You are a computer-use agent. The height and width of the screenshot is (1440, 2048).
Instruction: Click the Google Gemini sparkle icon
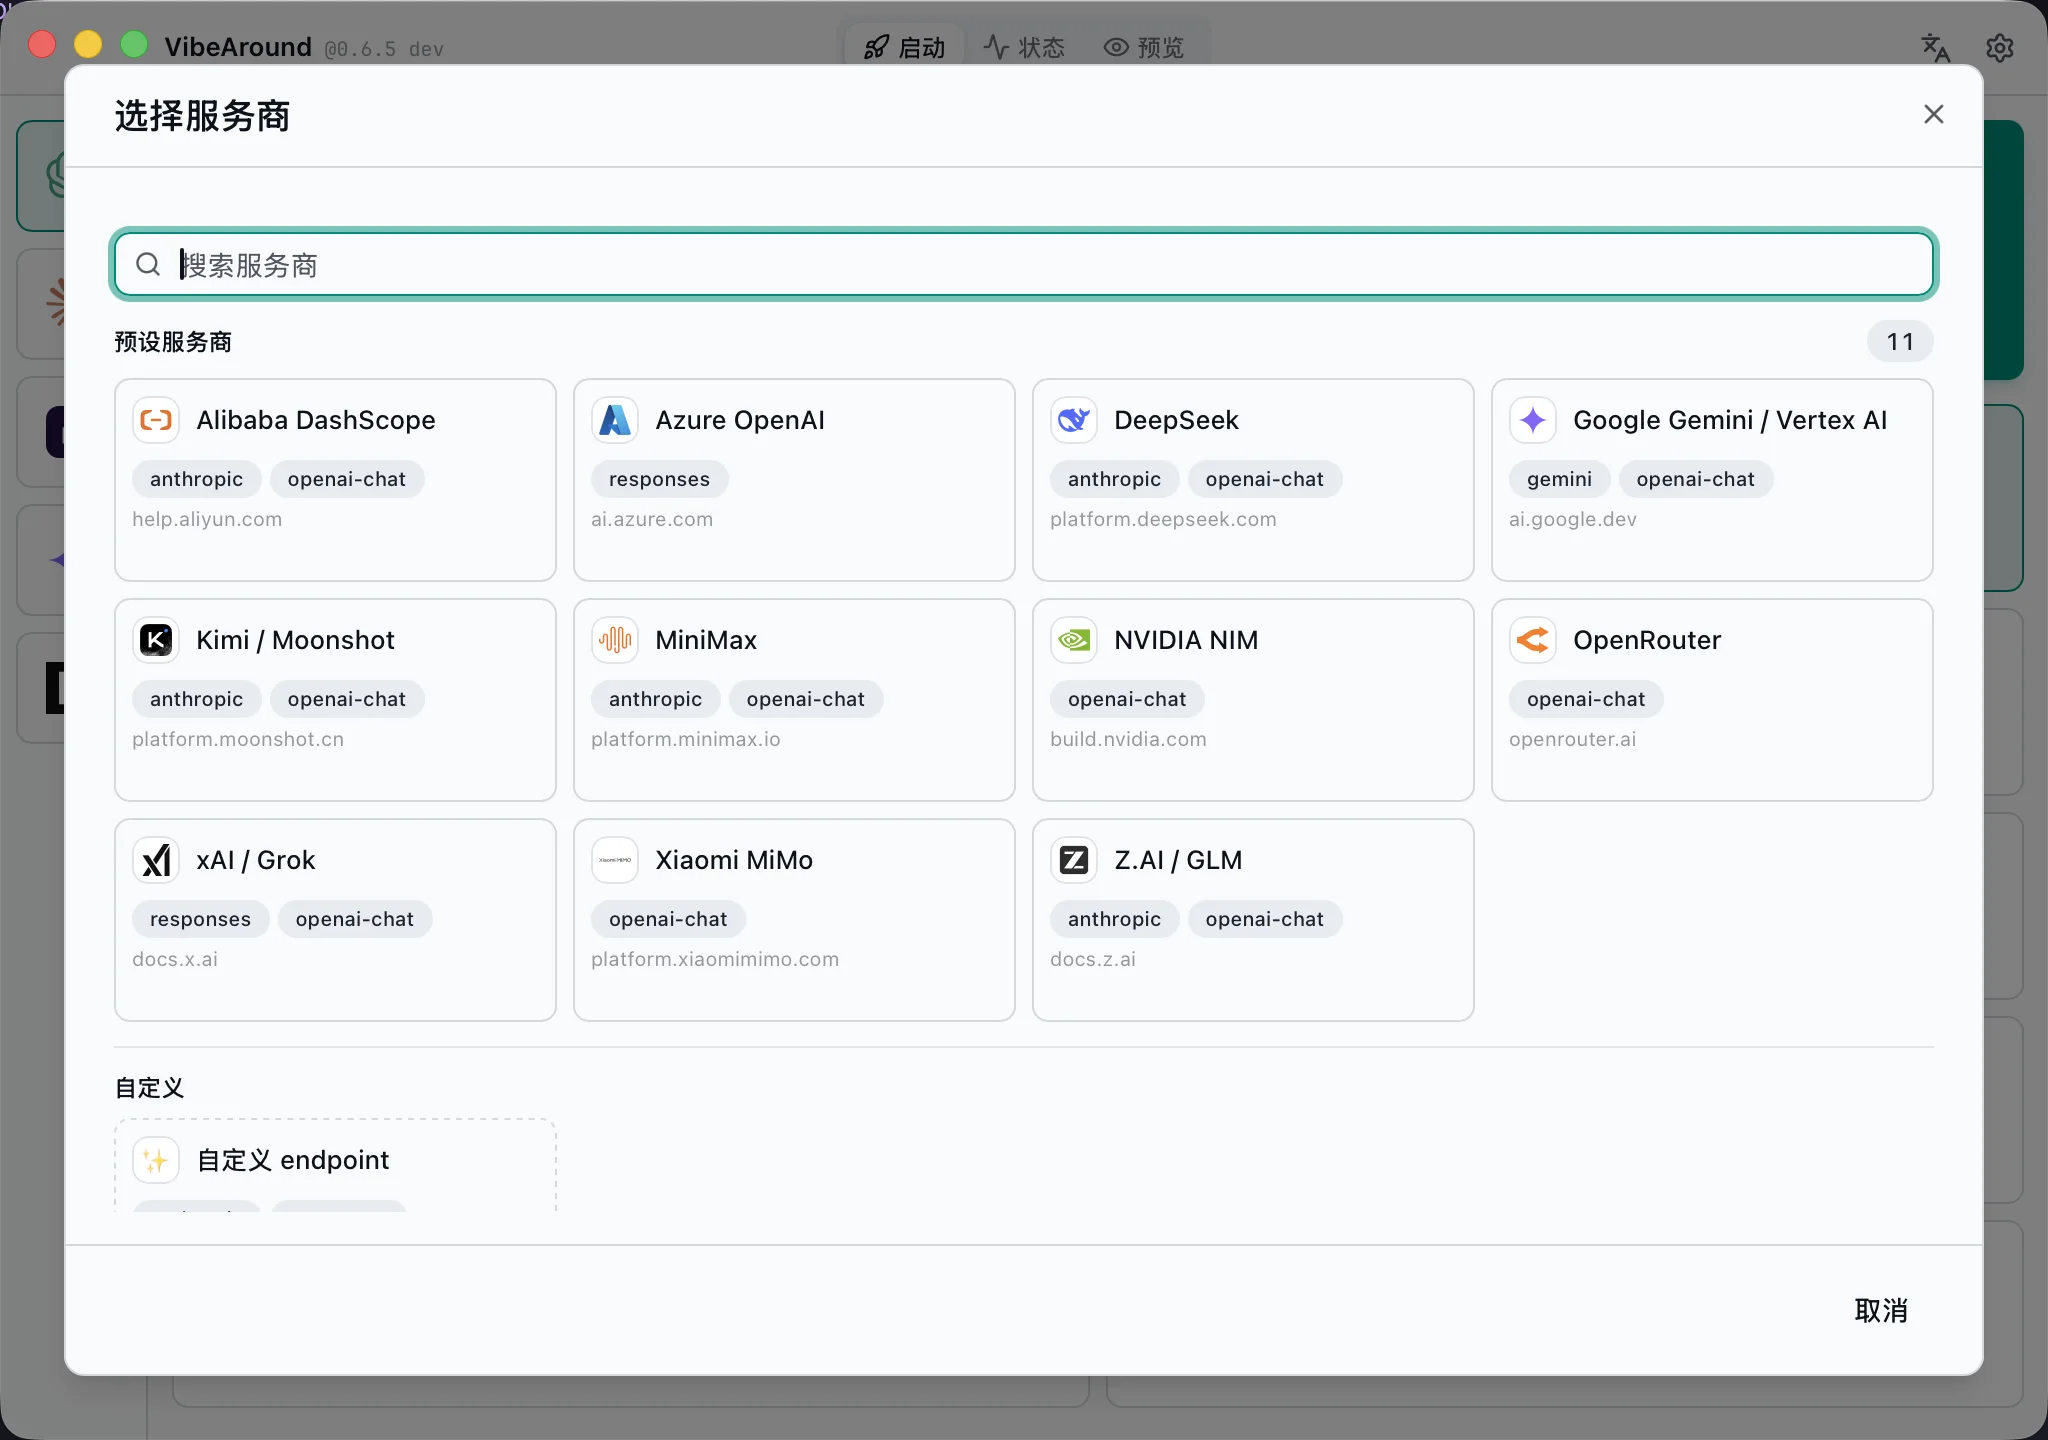pyautogui.click(x=1533, y=420)
